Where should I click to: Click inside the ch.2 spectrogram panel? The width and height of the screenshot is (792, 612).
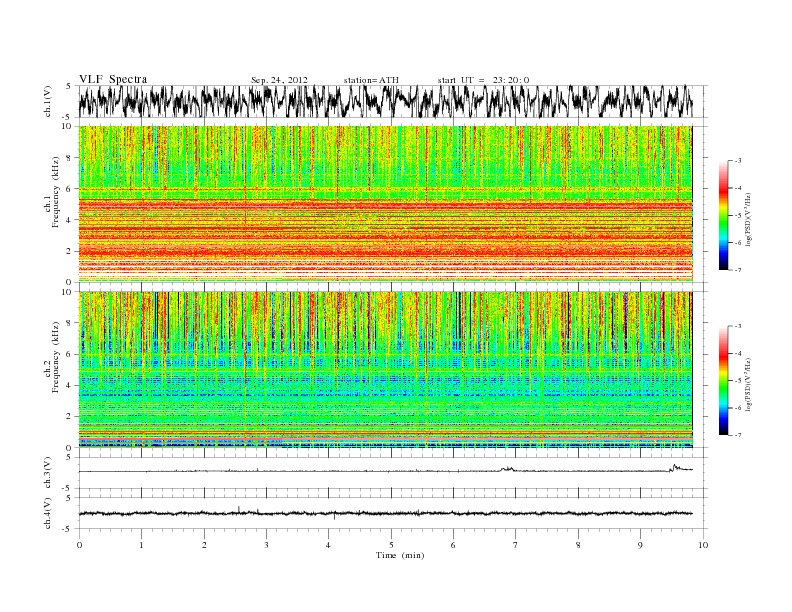tap(385, 369)
